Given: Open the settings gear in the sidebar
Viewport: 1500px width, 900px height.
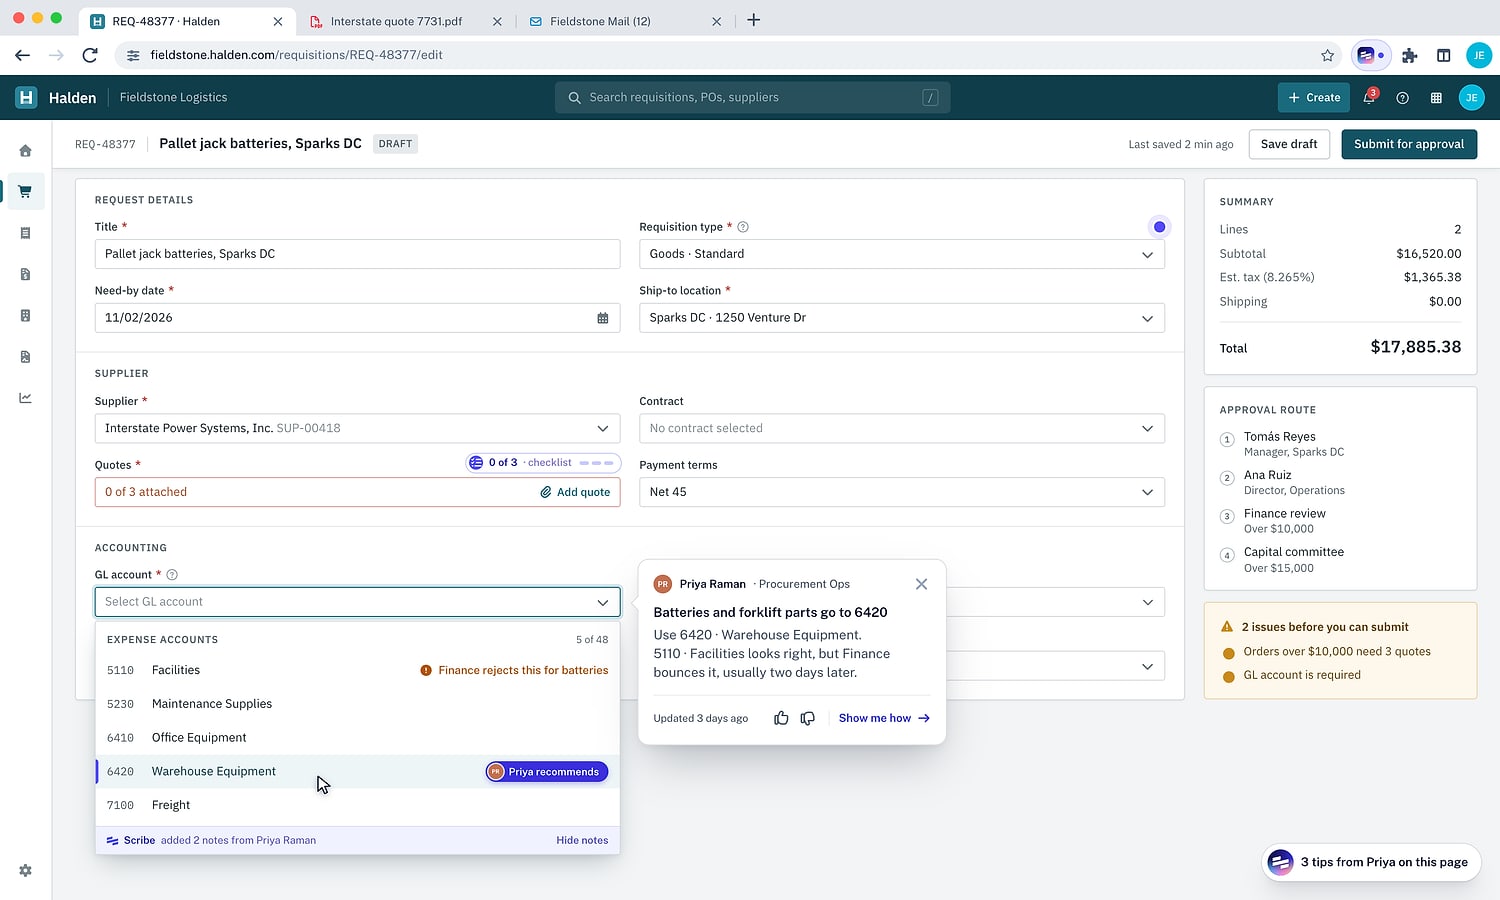Looking at the screenshot, I should point(25,871).
